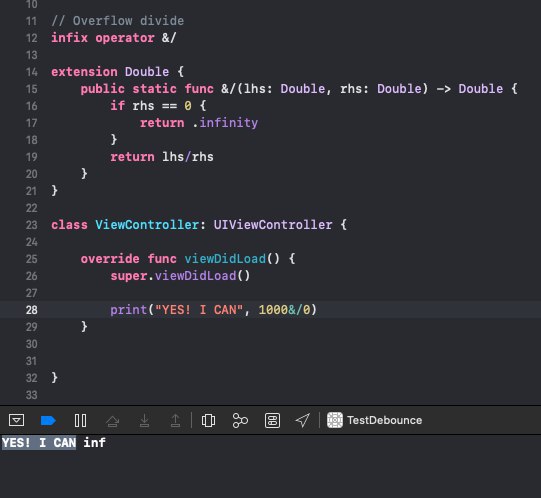Click the TestDebounce app icon
The image size is (541, 498).
click(x=335, y=420)
